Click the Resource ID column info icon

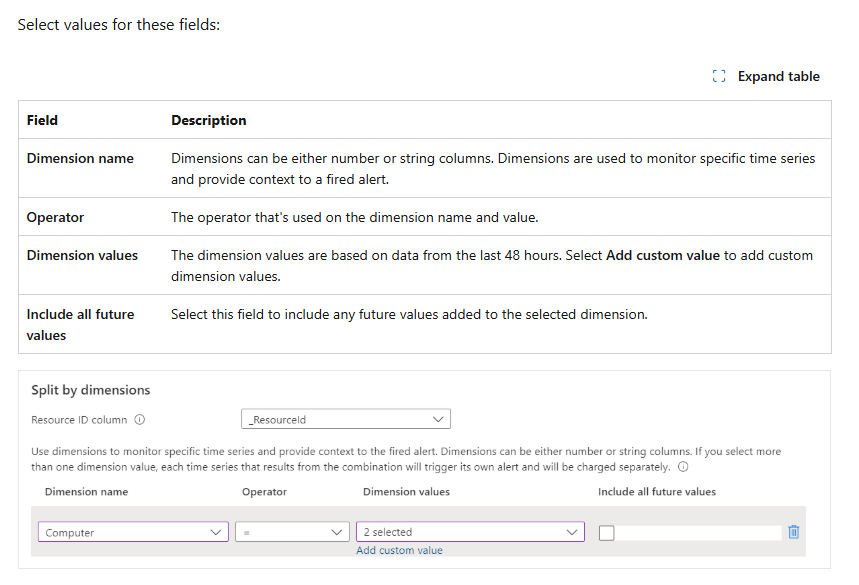(140, 420)
